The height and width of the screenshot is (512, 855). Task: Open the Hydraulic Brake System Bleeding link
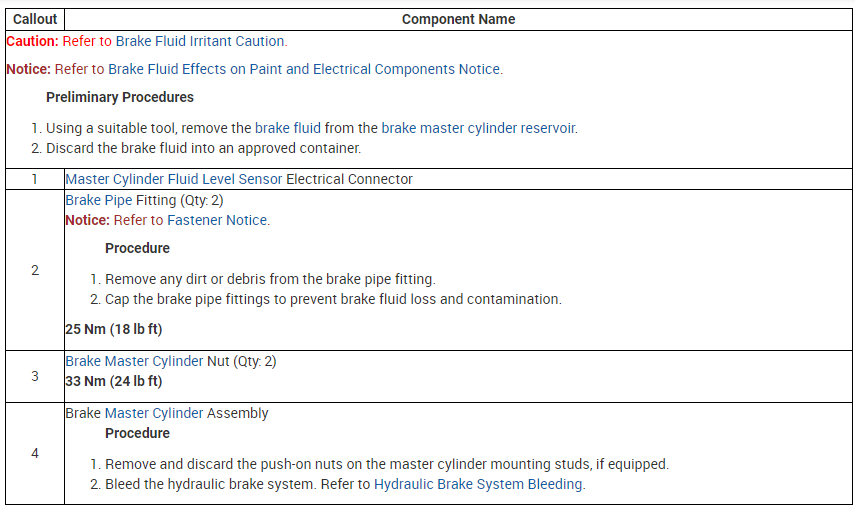(x=478, y=484)
